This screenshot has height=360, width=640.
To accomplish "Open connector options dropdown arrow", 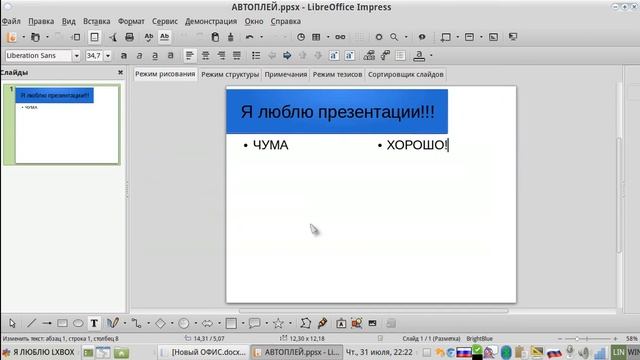I will coord(149,323).
